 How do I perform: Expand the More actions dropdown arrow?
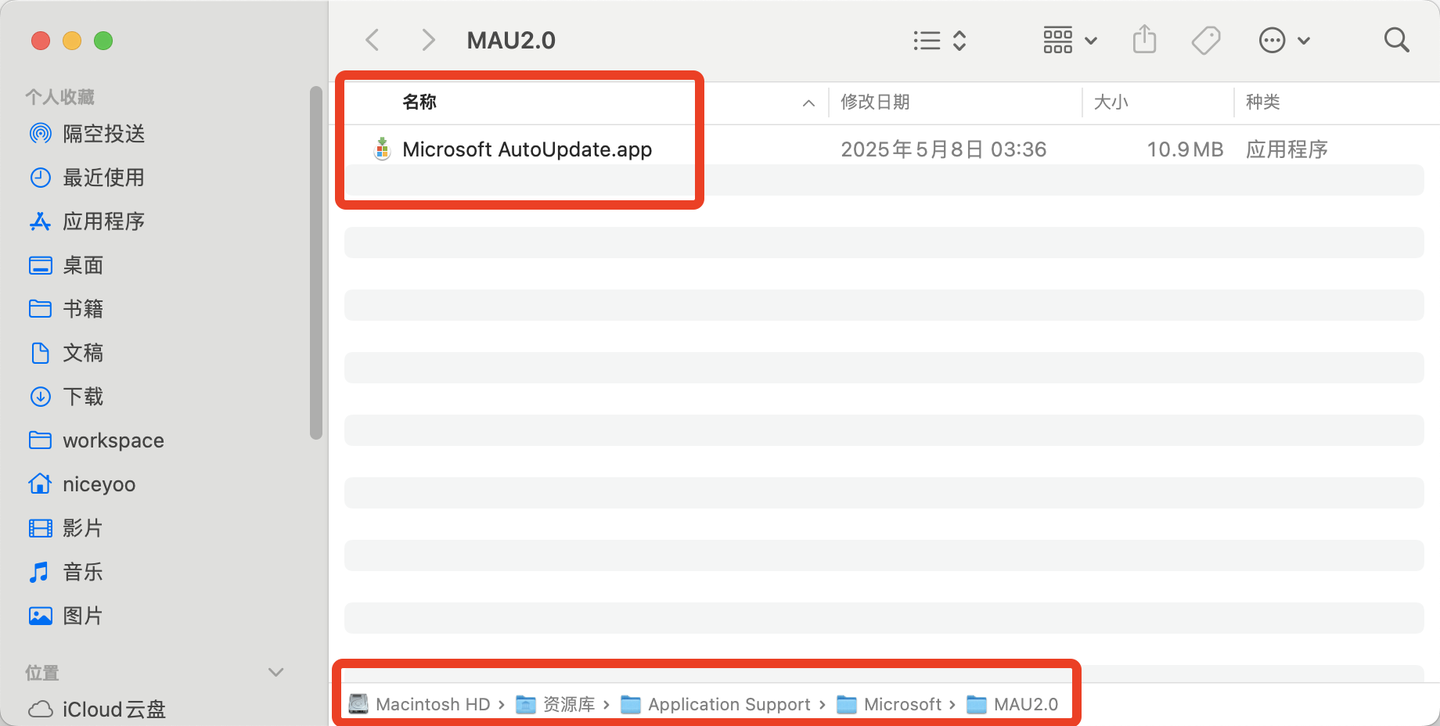(x=1304, y=41)
